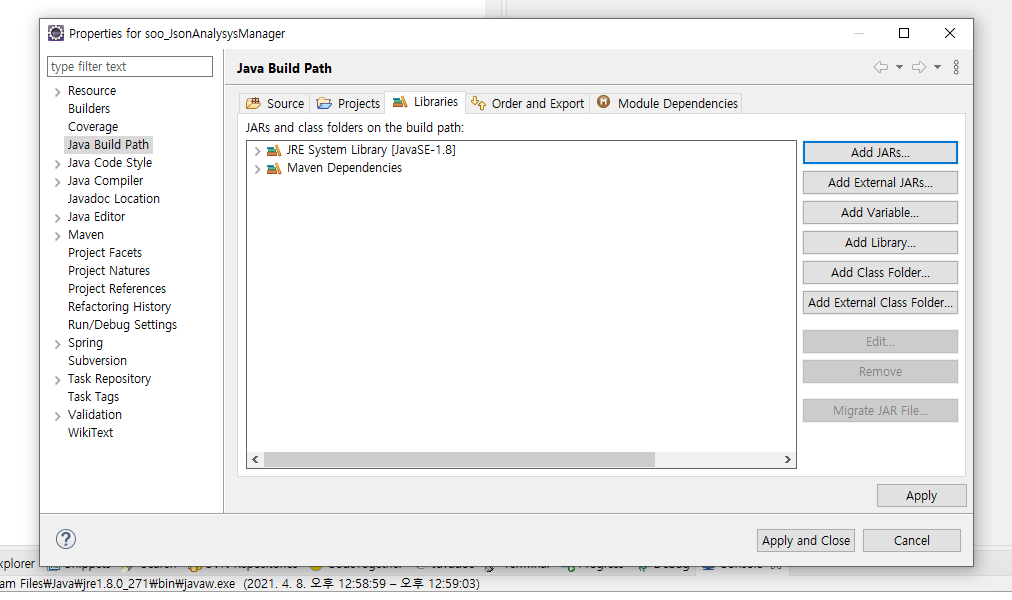The image size is (1012, 600).
Task: Select Javadoc Location tree item
Action: tap(114, 199)
